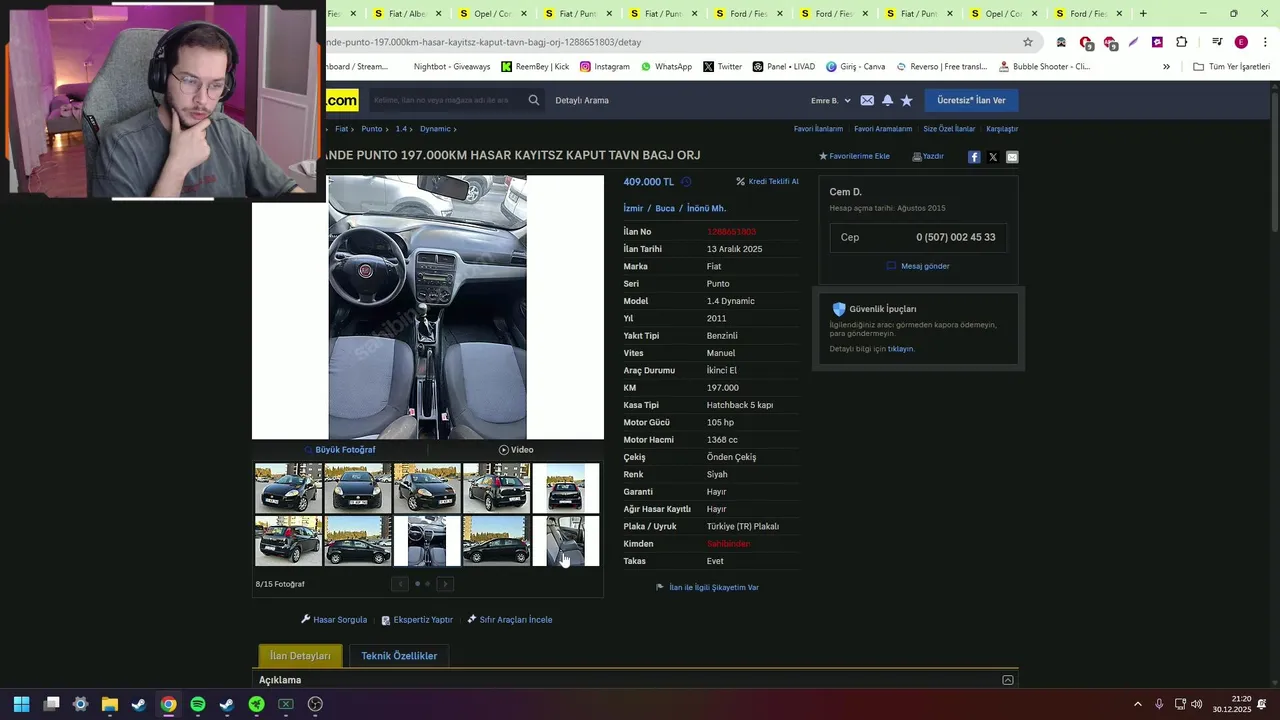Open Settings gear on the taskbar
Image resolution: width=1280 pixels, height=720 pixels.
click(x=81, y=704)
